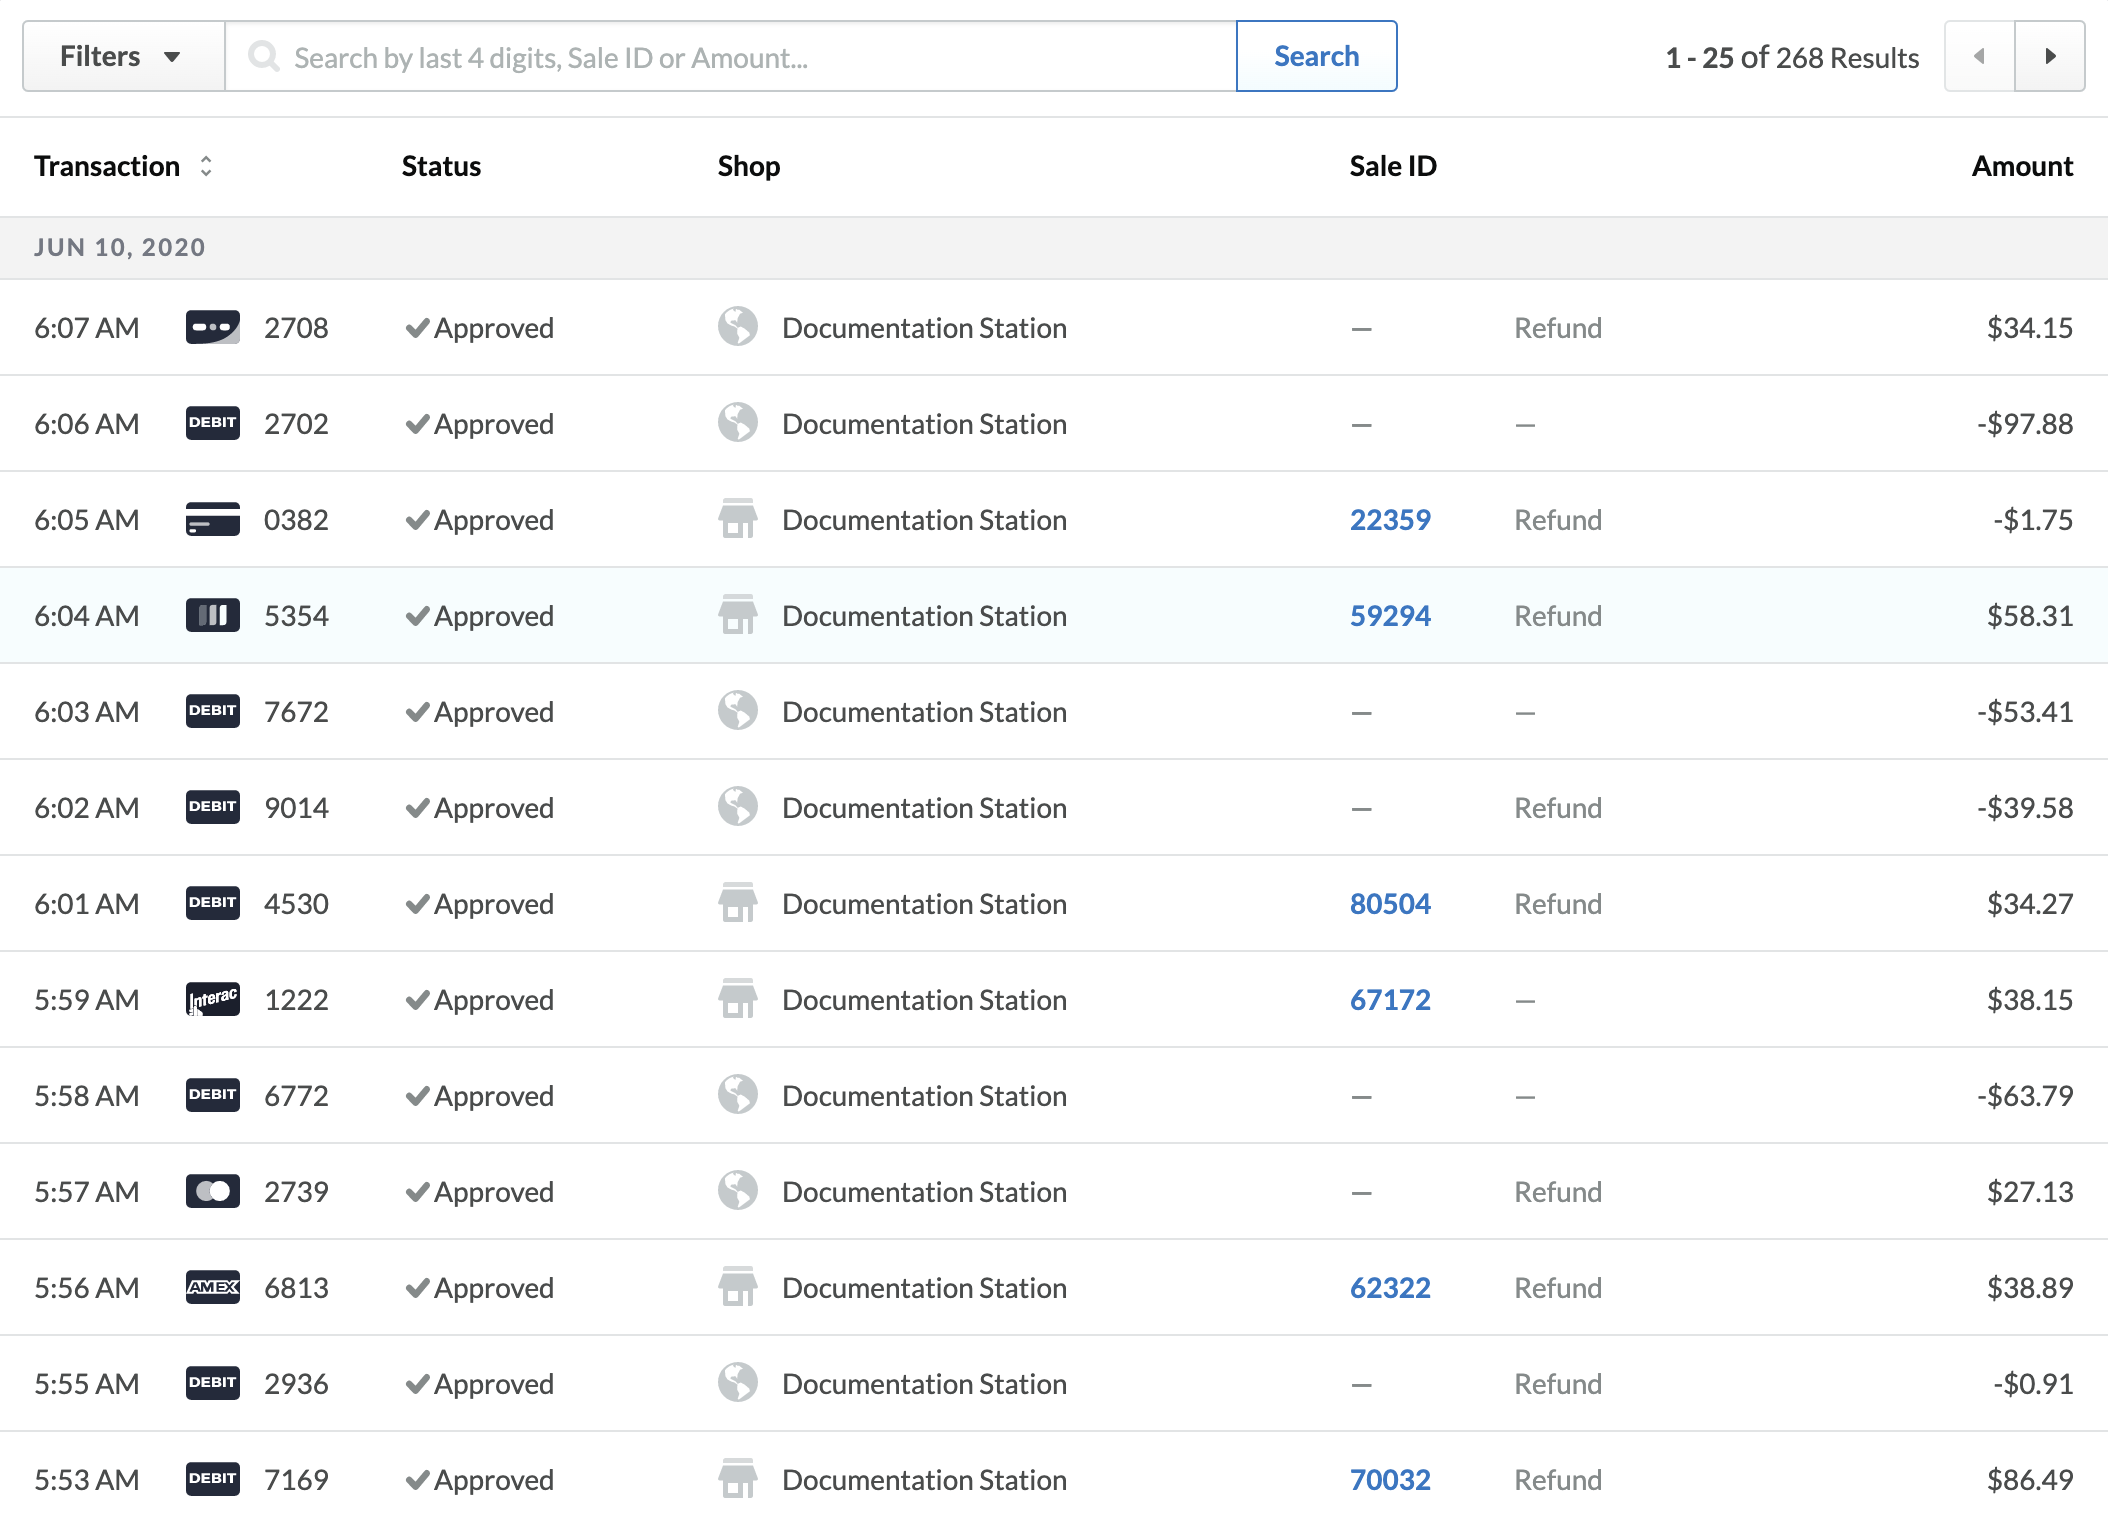This screenshot has height=1526, width=2108.
Task: Click amount $34.15
Action: 2030,328
